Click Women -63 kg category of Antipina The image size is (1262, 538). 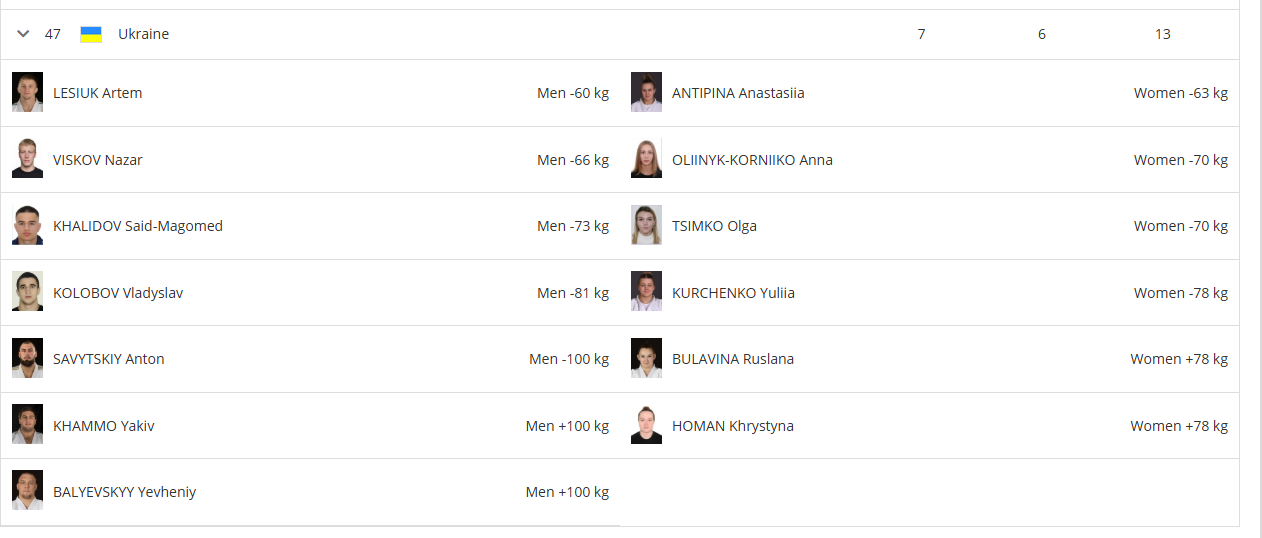[x=1181, y=93]
